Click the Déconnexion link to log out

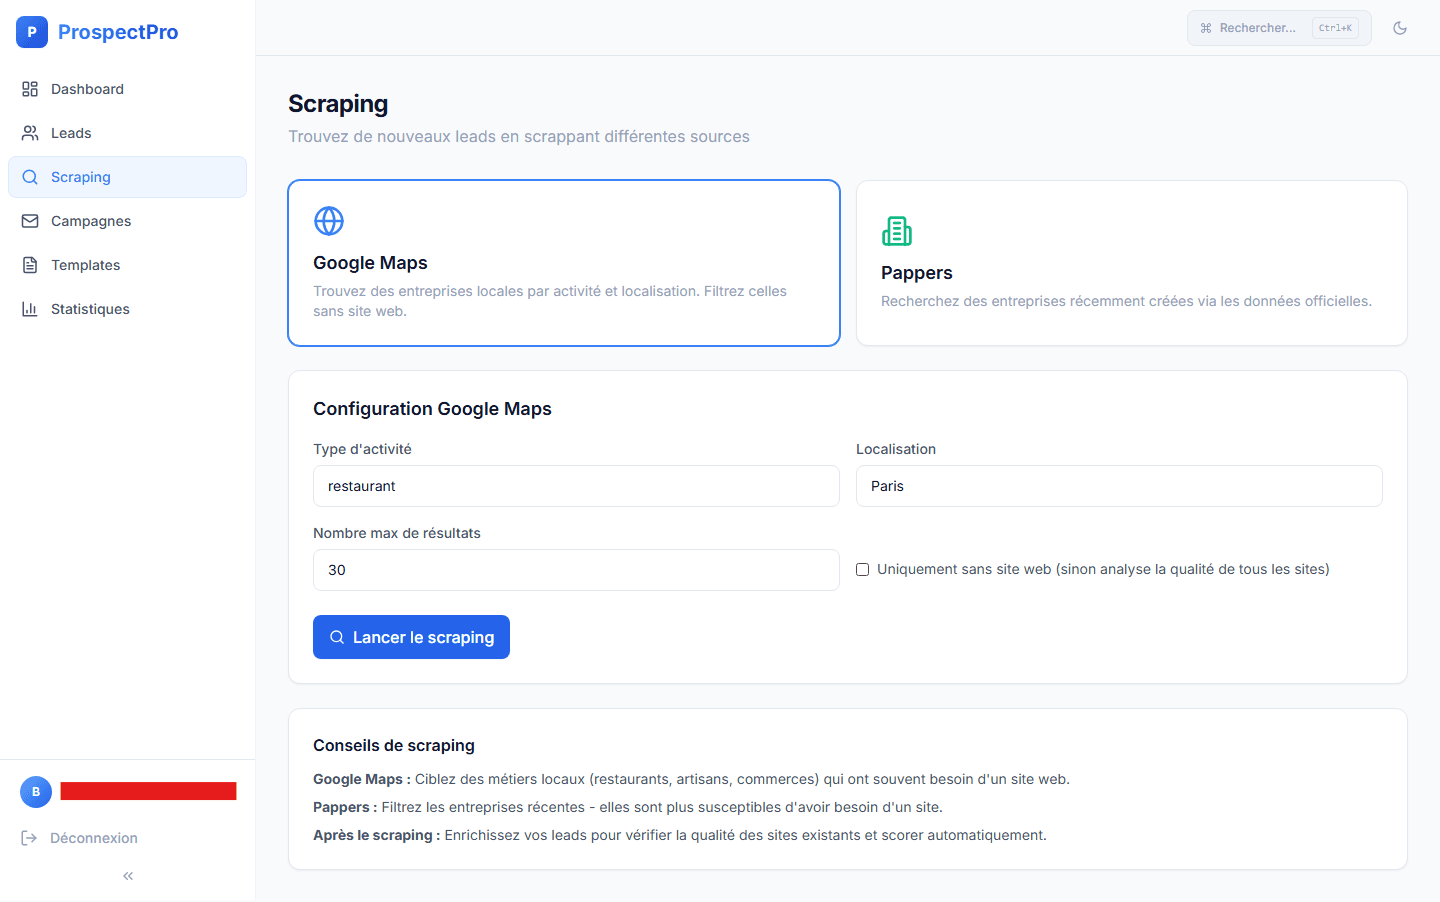pyautogui.click(x=93, y=838)
